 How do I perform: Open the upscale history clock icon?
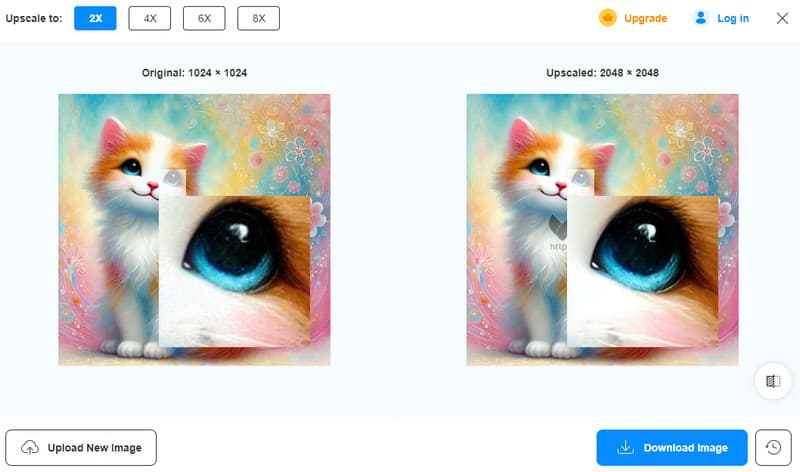pos(772,447)
